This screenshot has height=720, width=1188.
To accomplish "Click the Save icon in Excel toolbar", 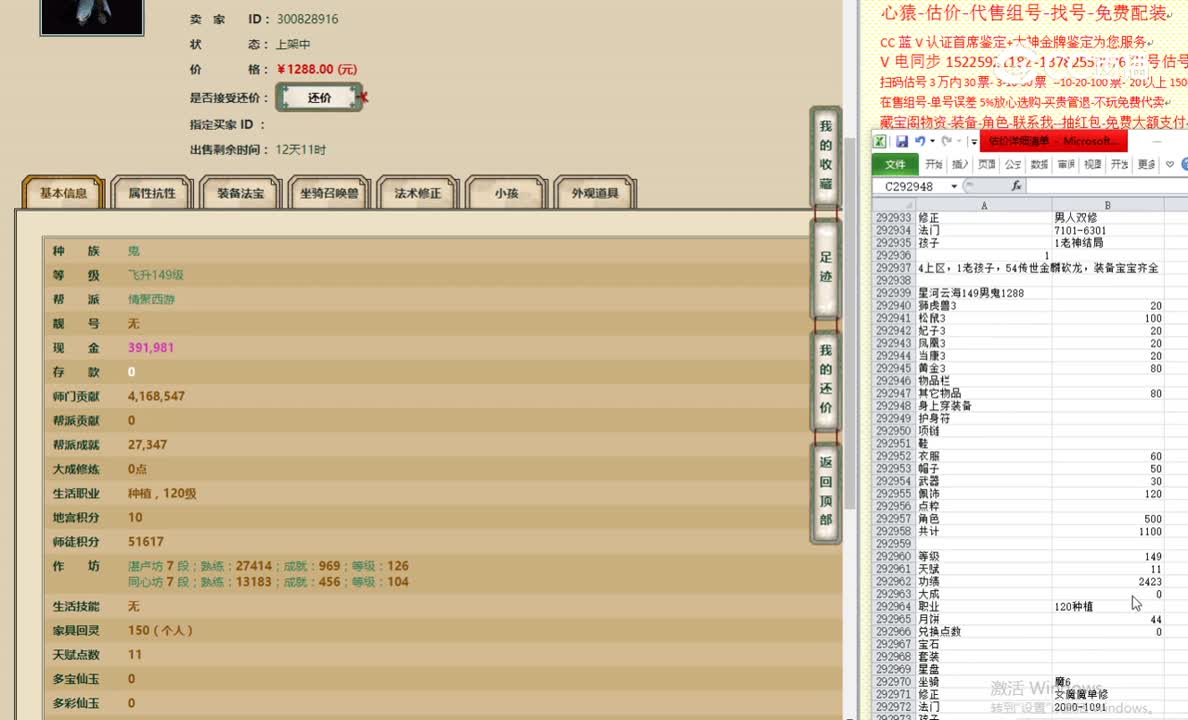I will [x=902, y=141].
